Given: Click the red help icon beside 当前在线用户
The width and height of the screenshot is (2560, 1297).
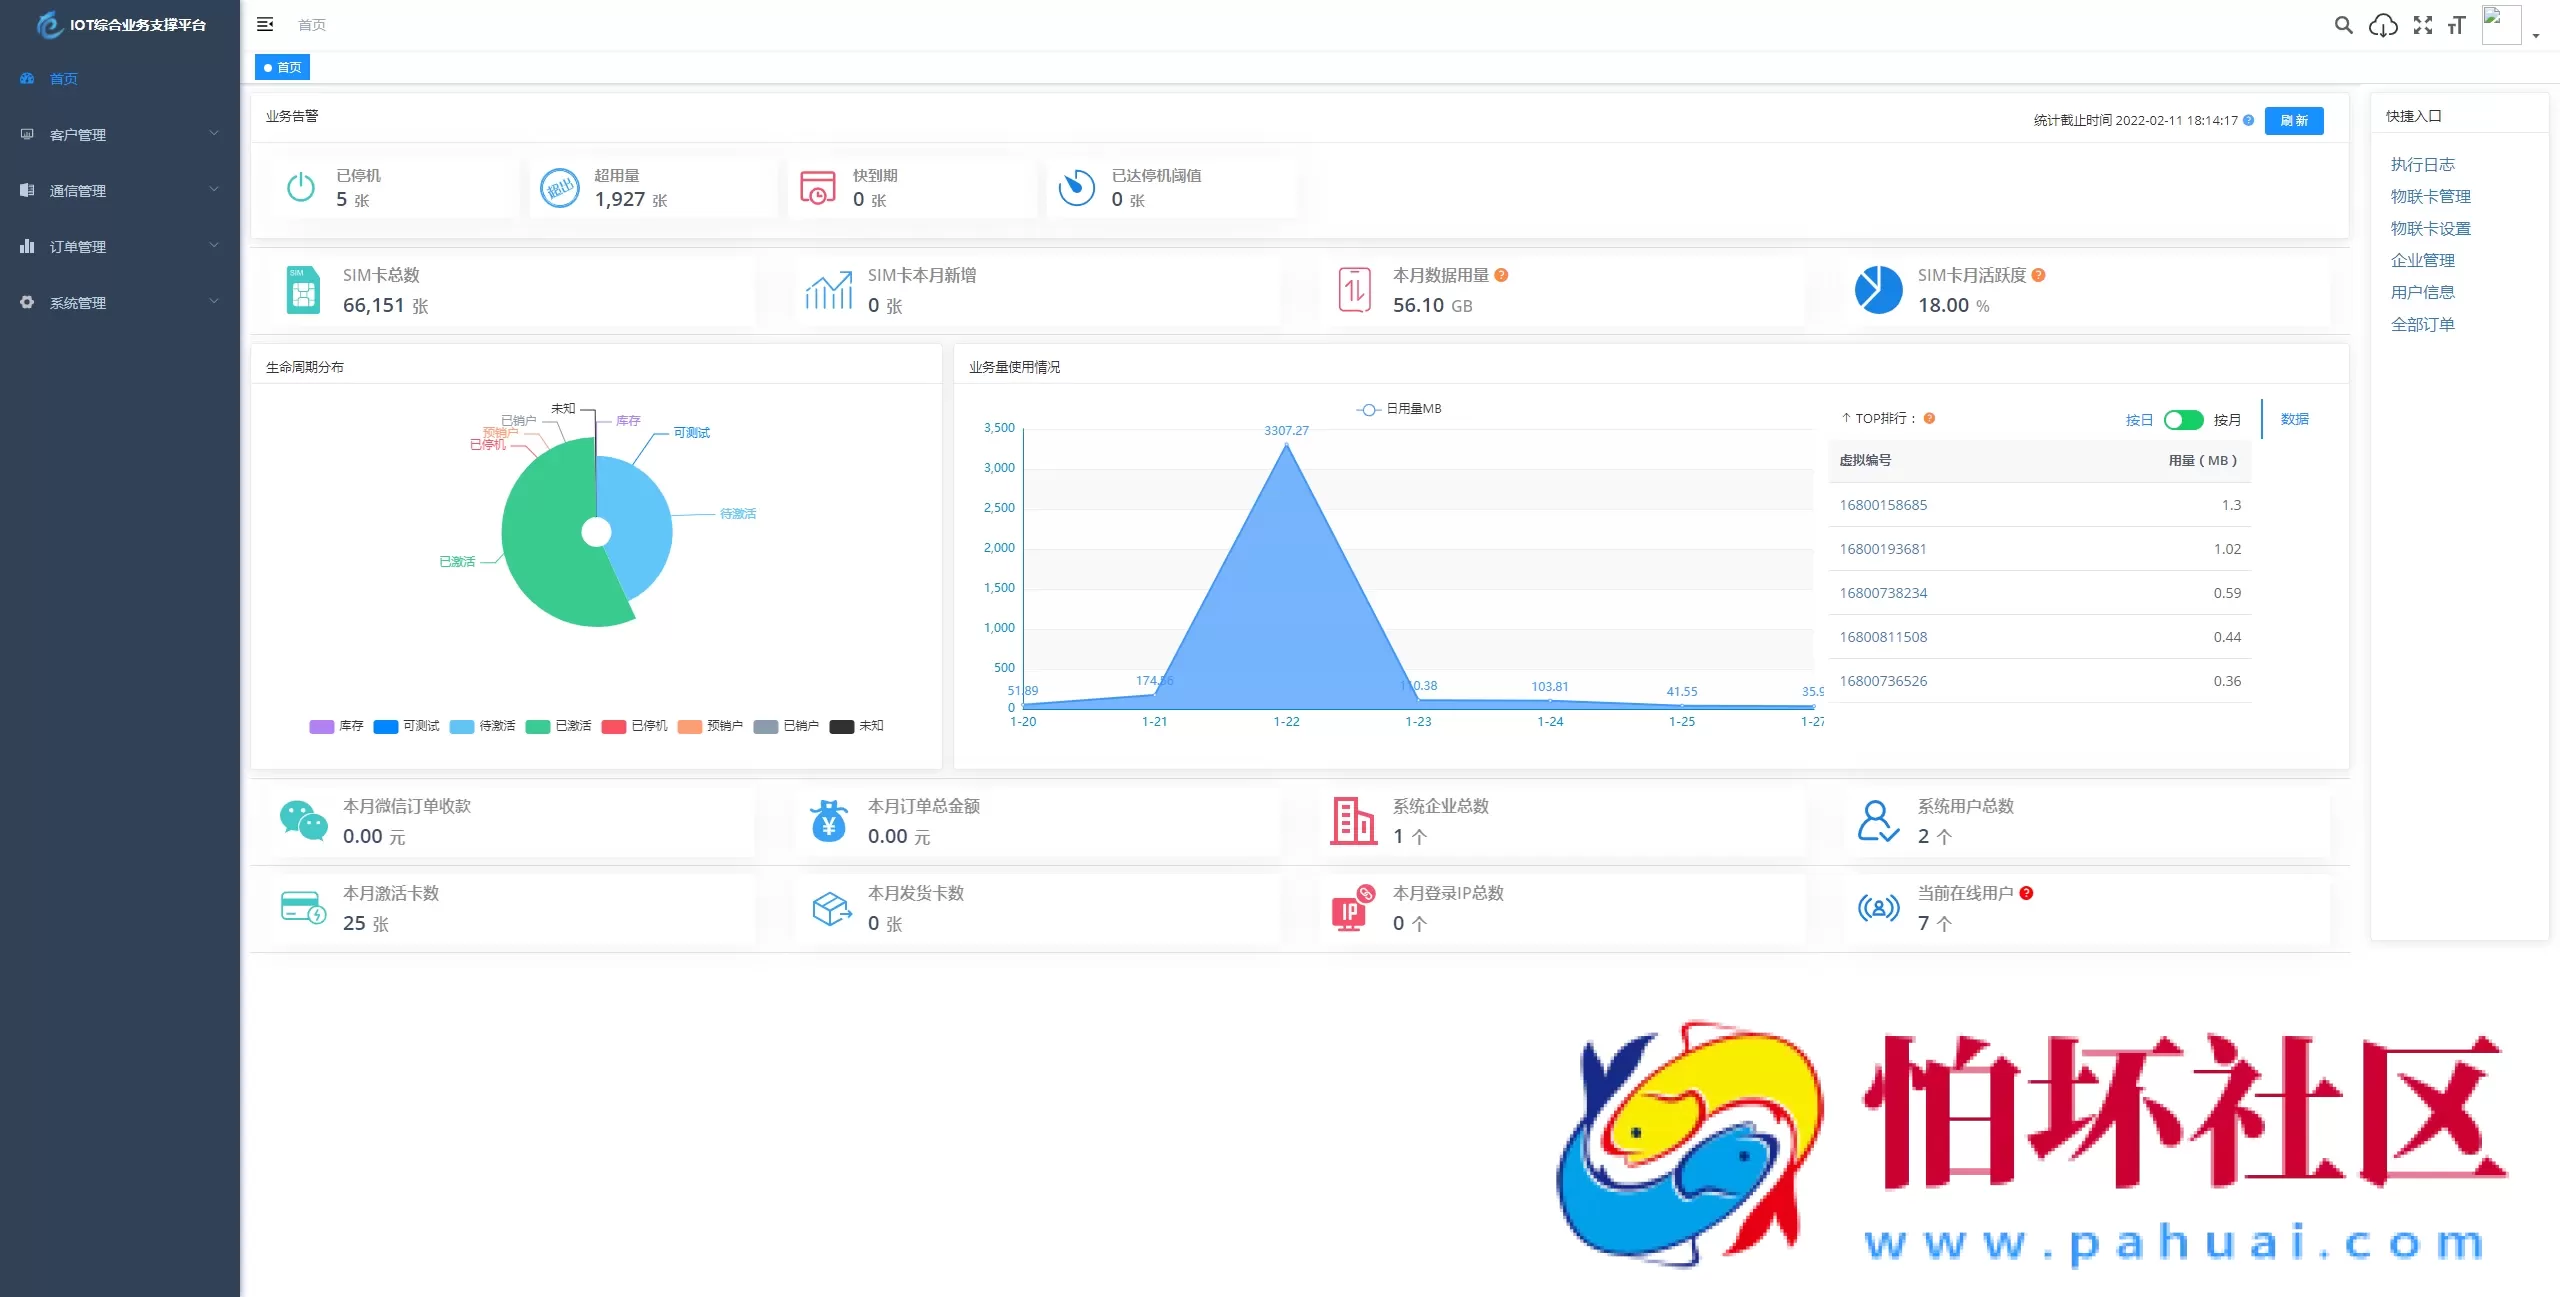Looking at the screenshot, I should point(2026,893).
